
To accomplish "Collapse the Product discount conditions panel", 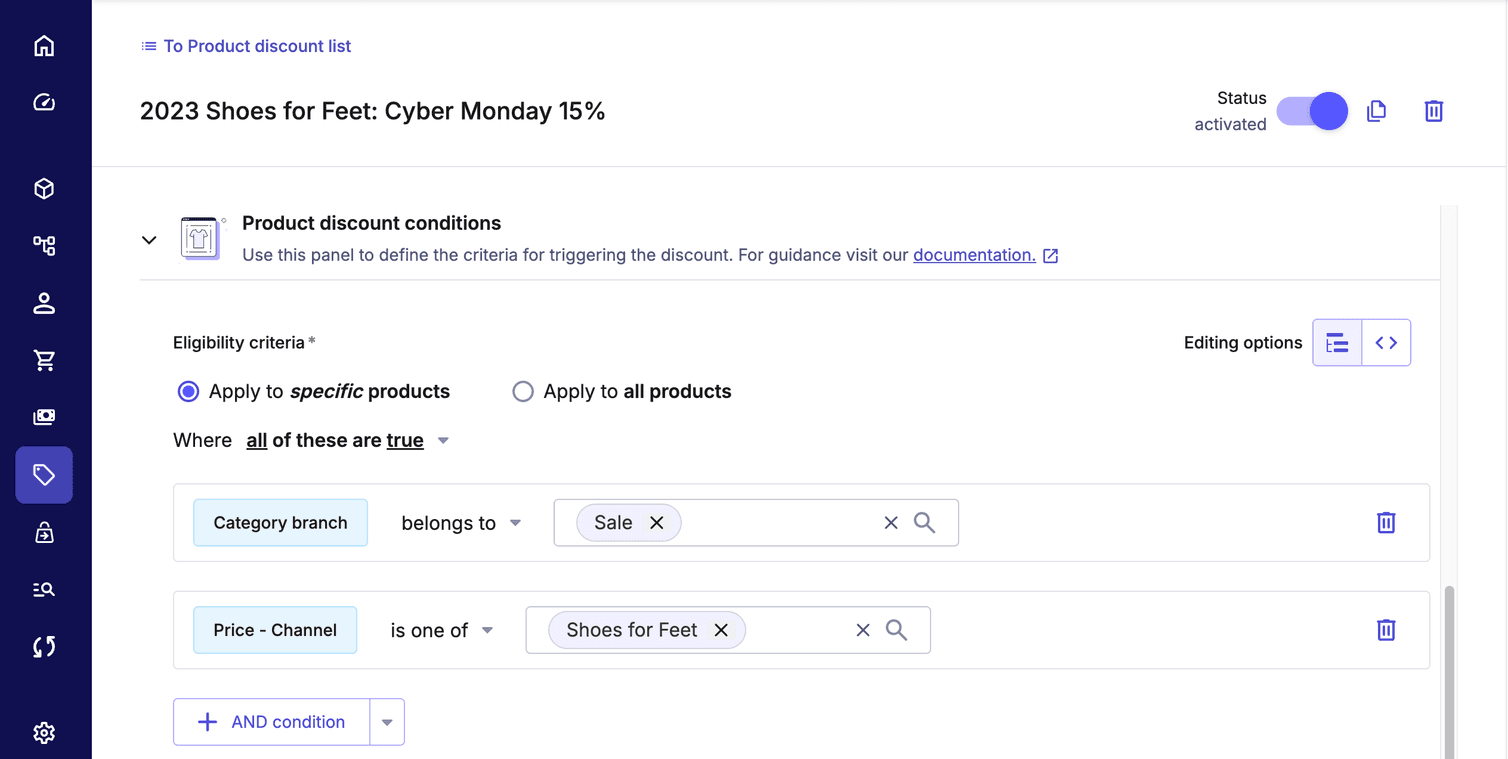I will click(x=149, y=240).
